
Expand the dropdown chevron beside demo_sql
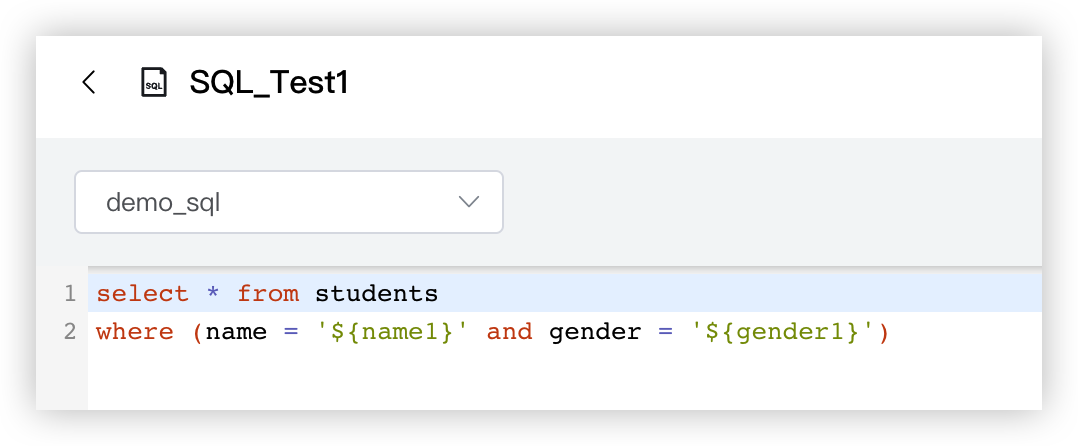pyautogui.click(x=468, y=202)
